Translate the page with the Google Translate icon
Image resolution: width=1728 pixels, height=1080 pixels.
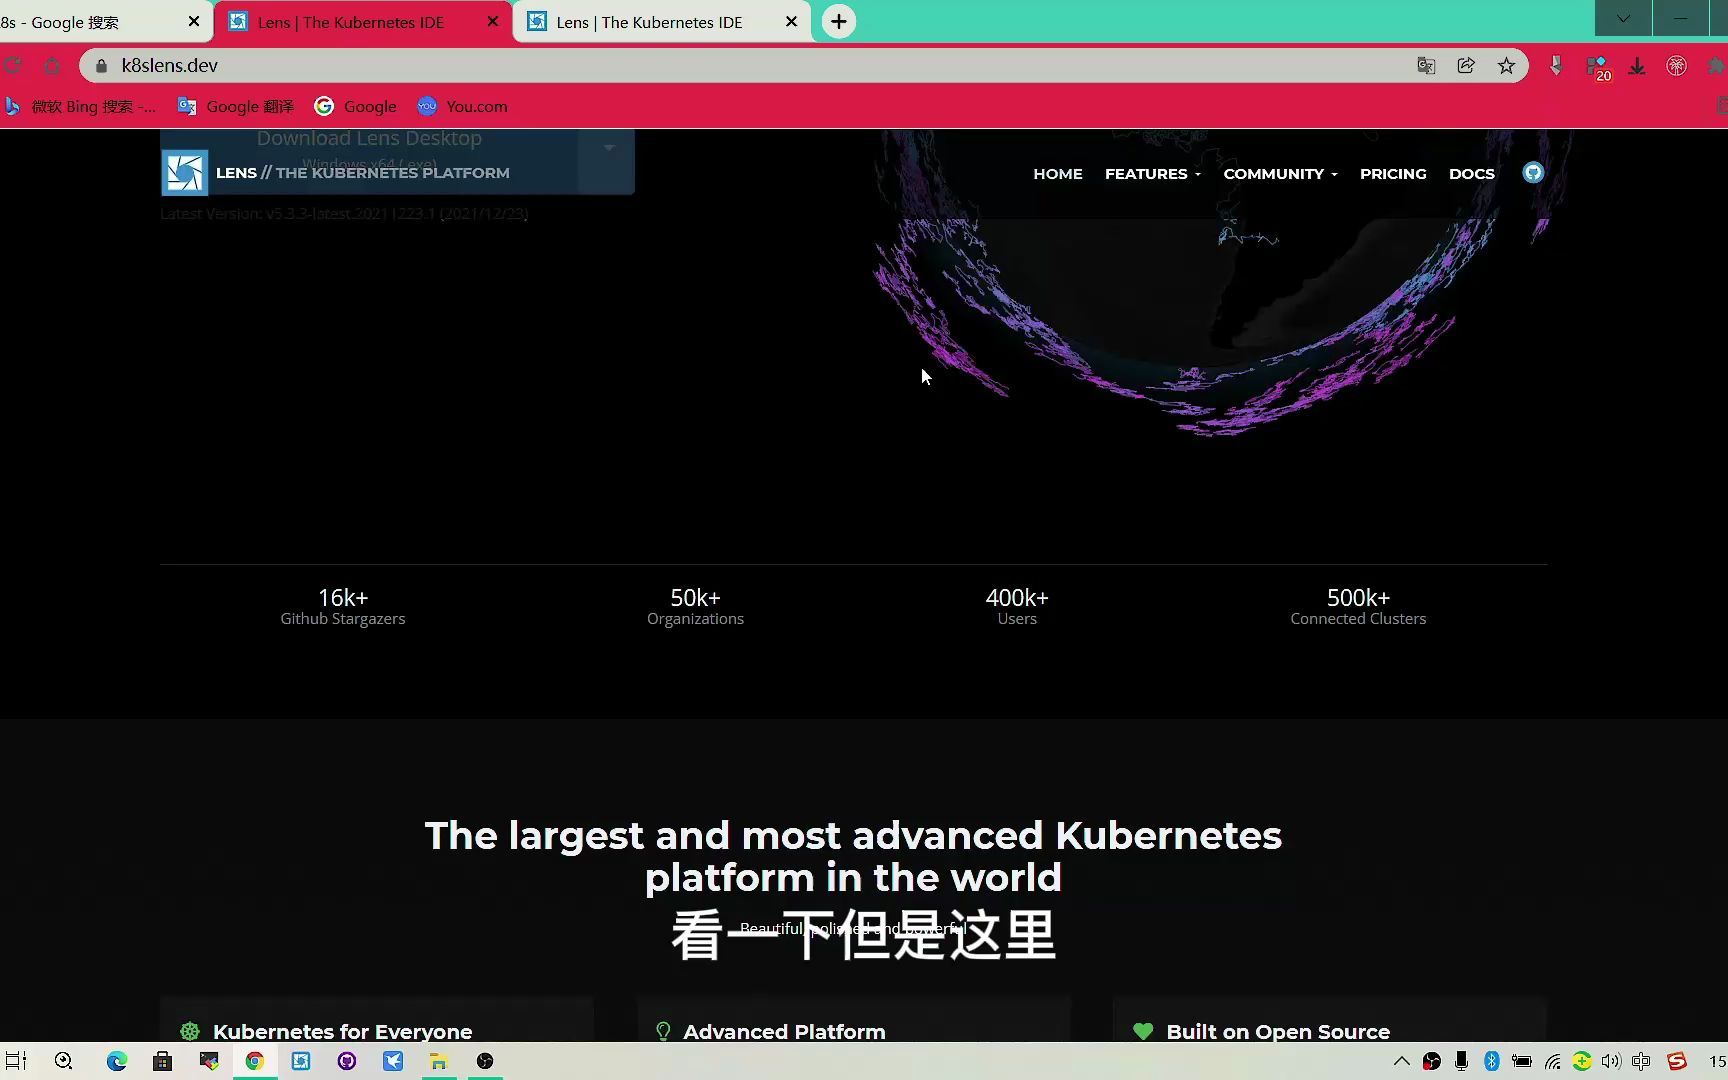(x=1426, y=66)
